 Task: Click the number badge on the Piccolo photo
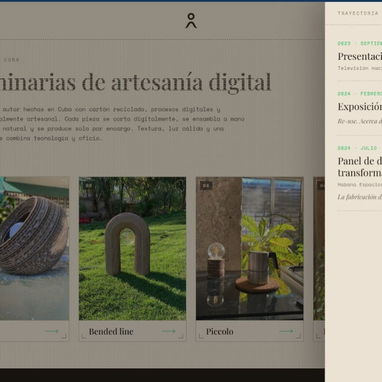pos(206,185)
